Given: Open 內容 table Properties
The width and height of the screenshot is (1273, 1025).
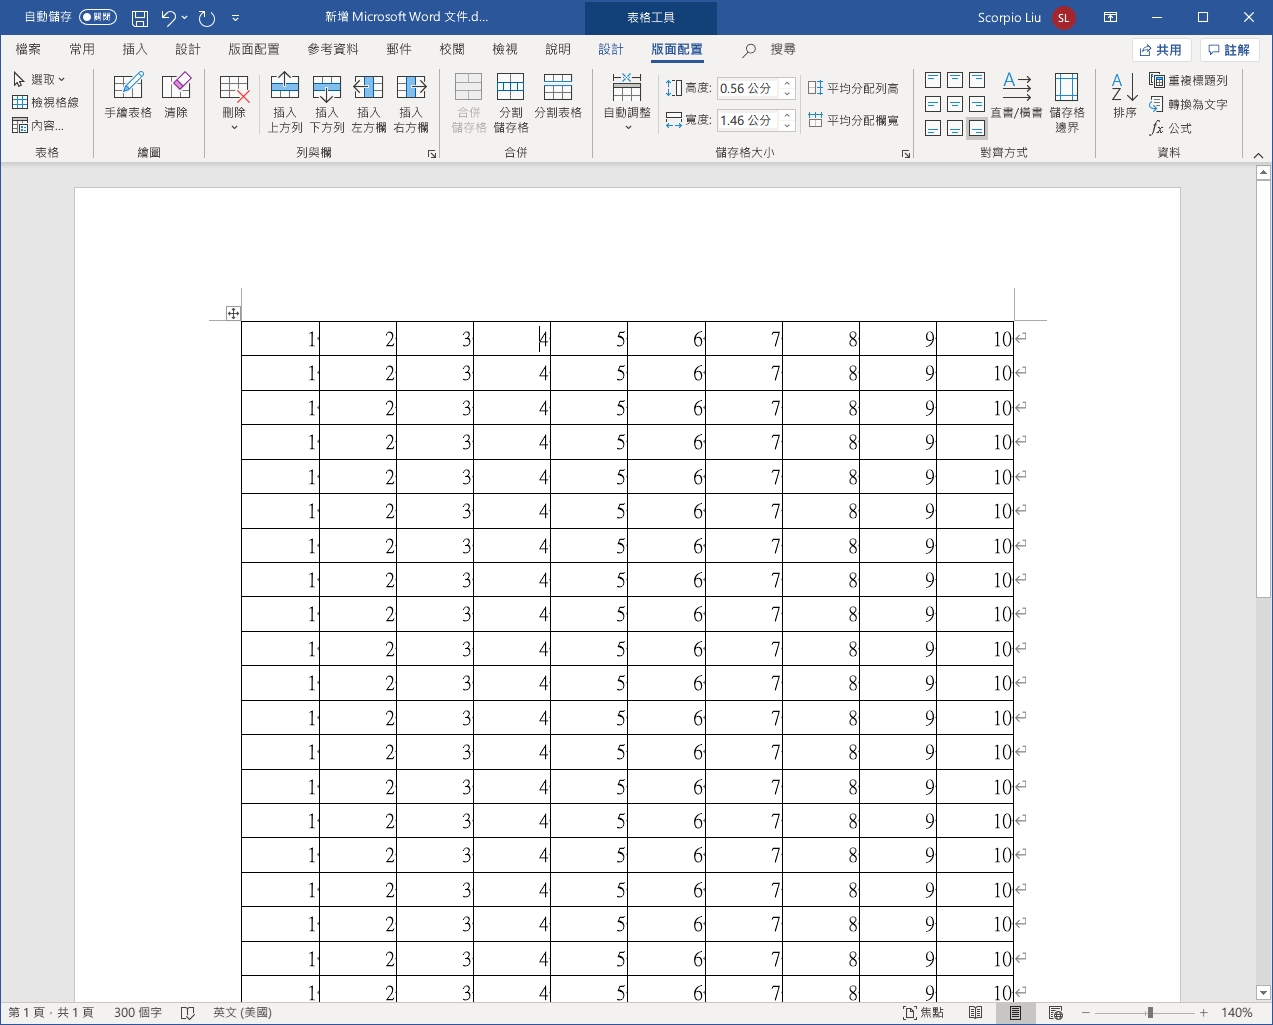Looking at the screenshot, I should (38, 125).
